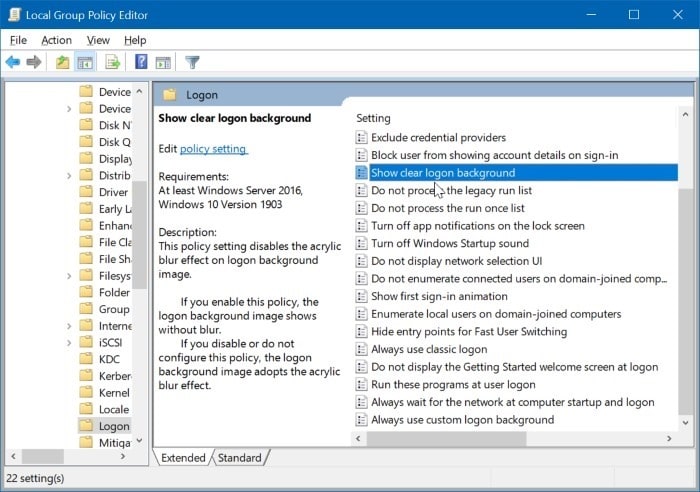Click the Logon folder icon in the tree
The image size is (700, 492).
[86, 425]
